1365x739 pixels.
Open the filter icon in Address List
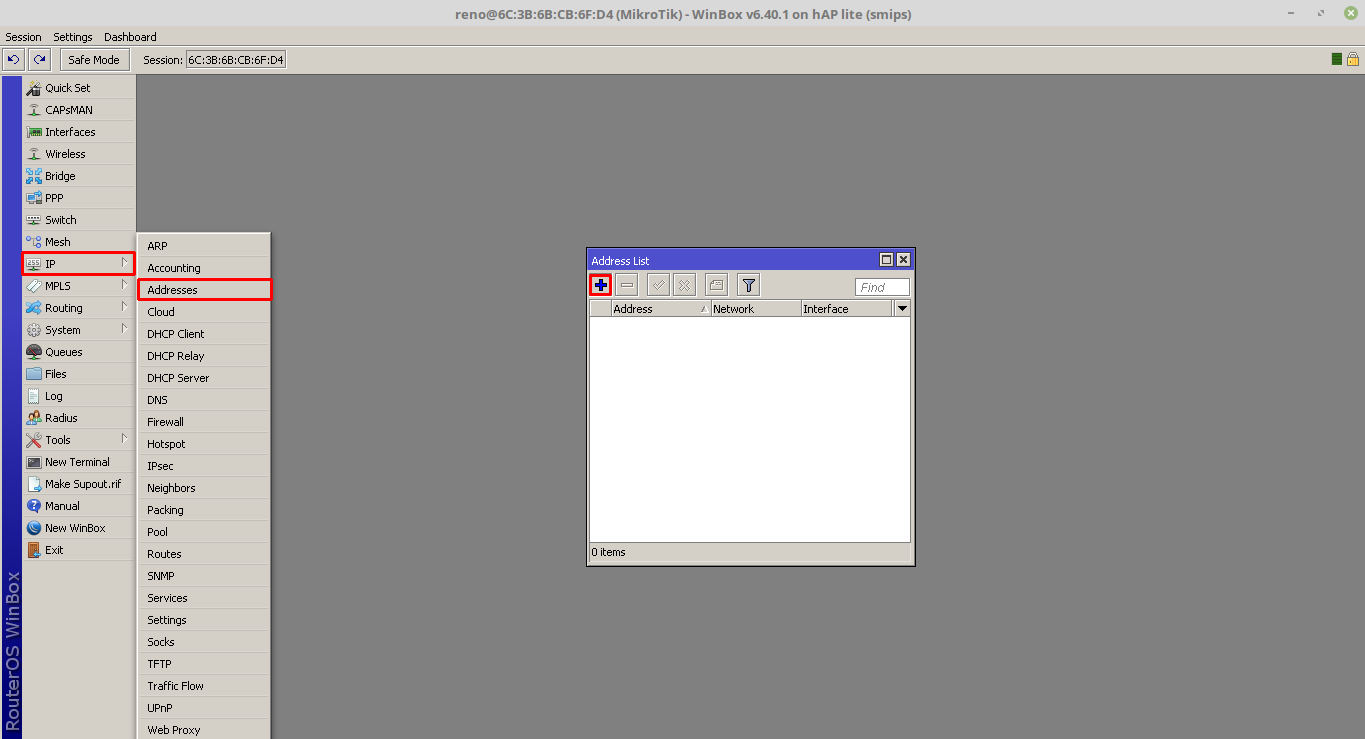pyautogui.click(x=747, y=284)
